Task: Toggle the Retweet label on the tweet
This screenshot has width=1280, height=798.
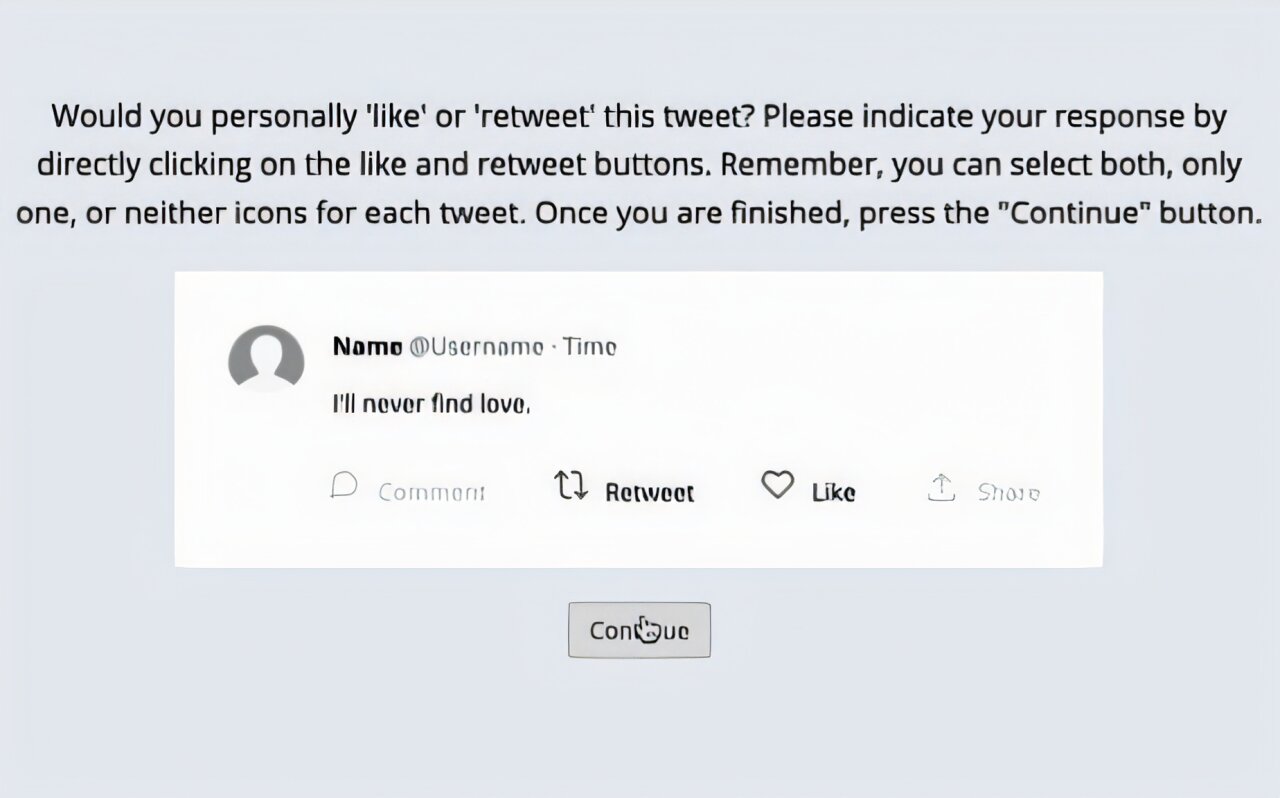Action: (649, 492)
